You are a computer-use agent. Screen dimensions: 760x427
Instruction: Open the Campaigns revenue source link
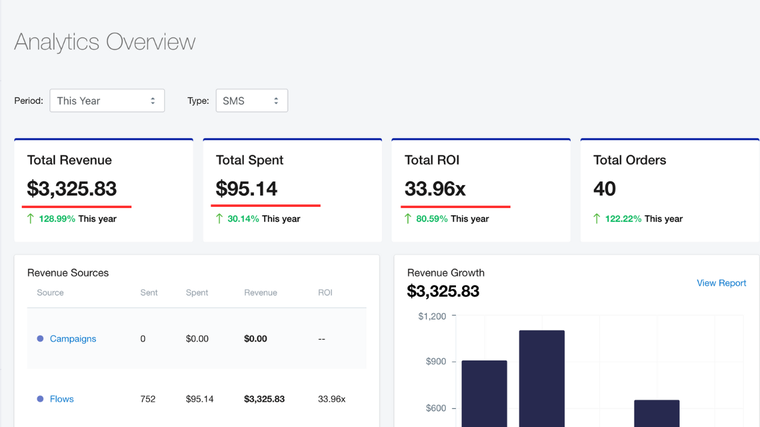(x=73, y=339)
